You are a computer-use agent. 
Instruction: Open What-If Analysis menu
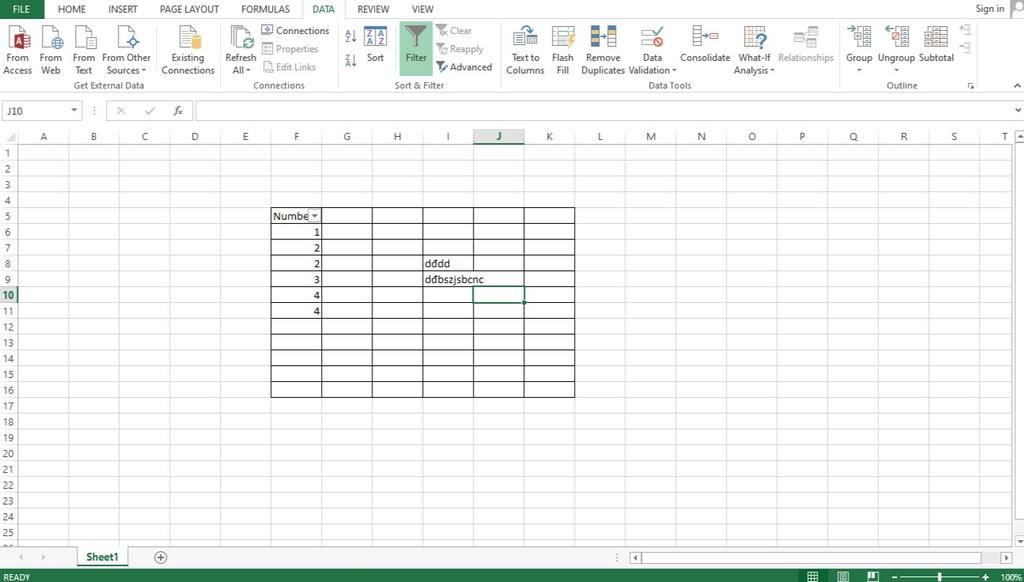pos(754,51)
